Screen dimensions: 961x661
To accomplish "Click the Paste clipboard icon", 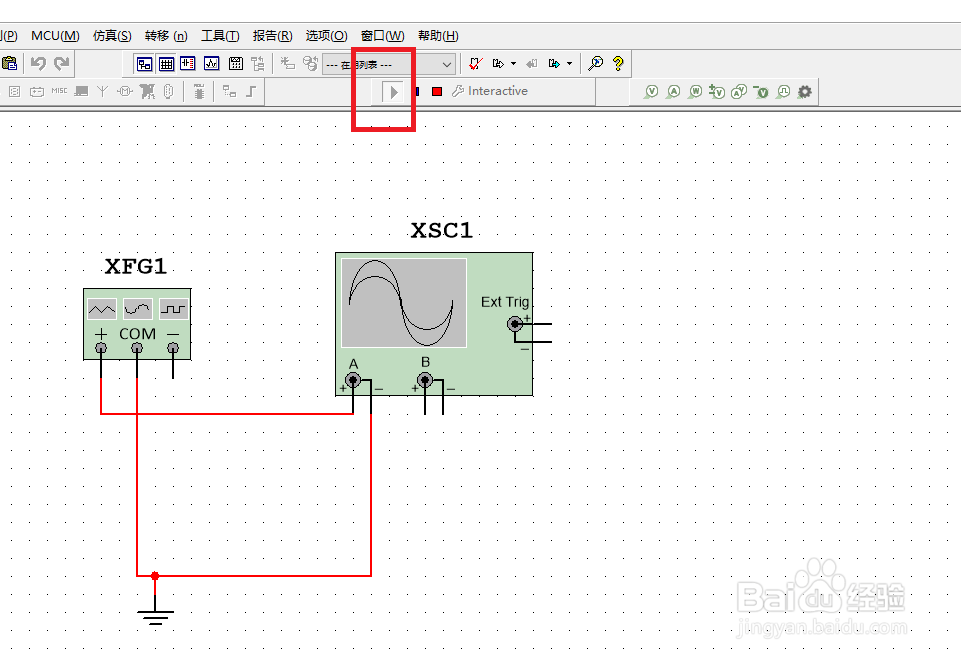I will tap(9, 63).
